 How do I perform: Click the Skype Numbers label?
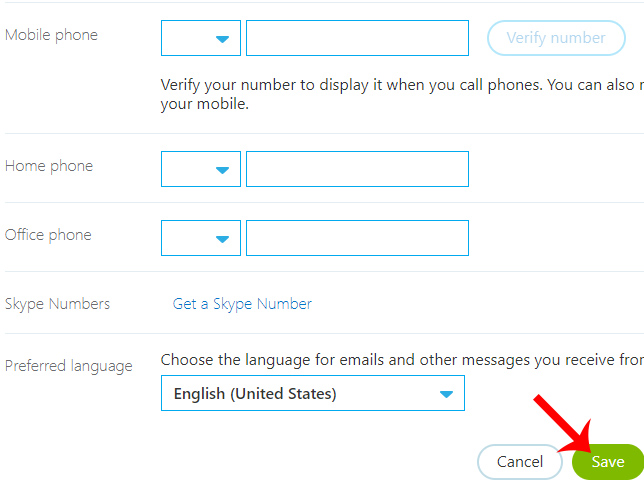[57, 304]
